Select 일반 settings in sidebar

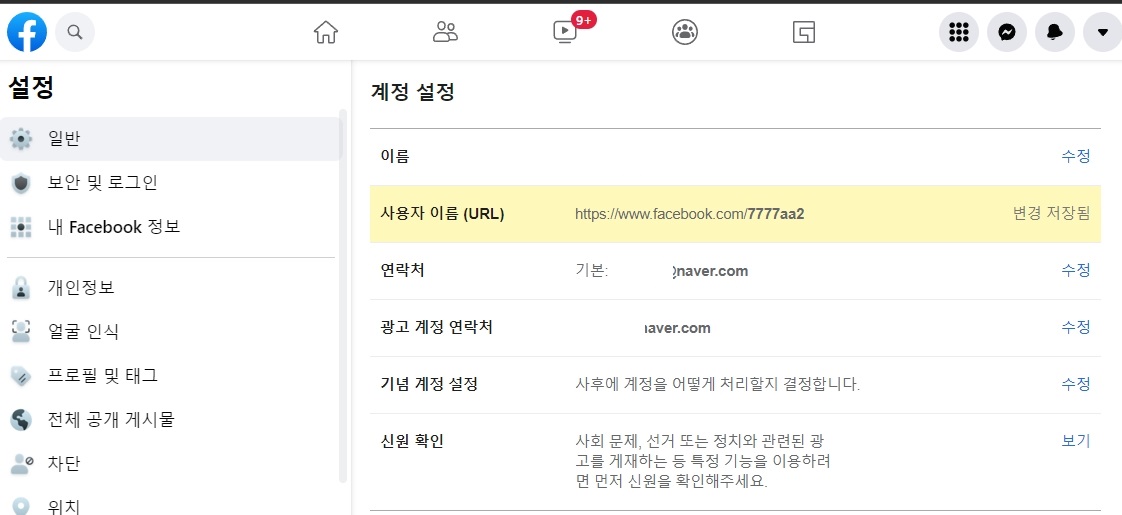point(171,139)
